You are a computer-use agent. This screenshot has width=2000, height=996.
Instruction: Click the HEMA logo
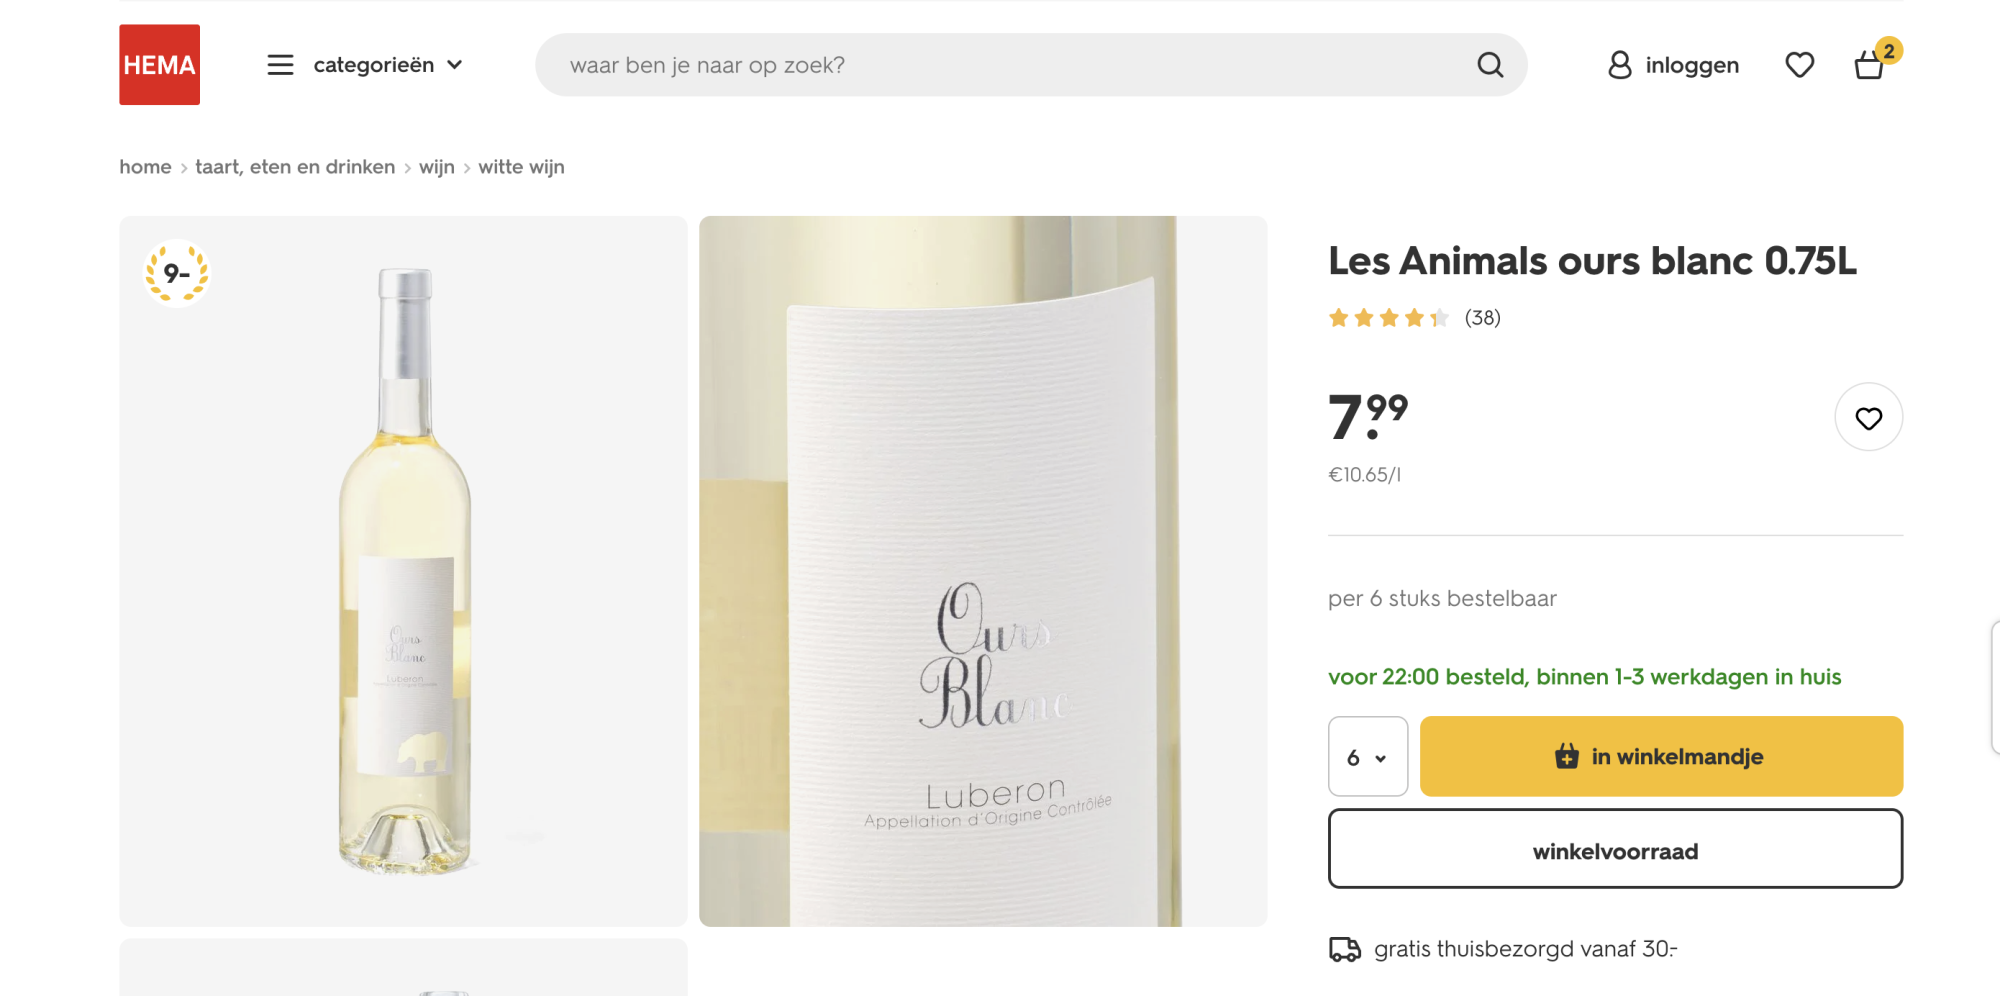click(x=159, y=64)
